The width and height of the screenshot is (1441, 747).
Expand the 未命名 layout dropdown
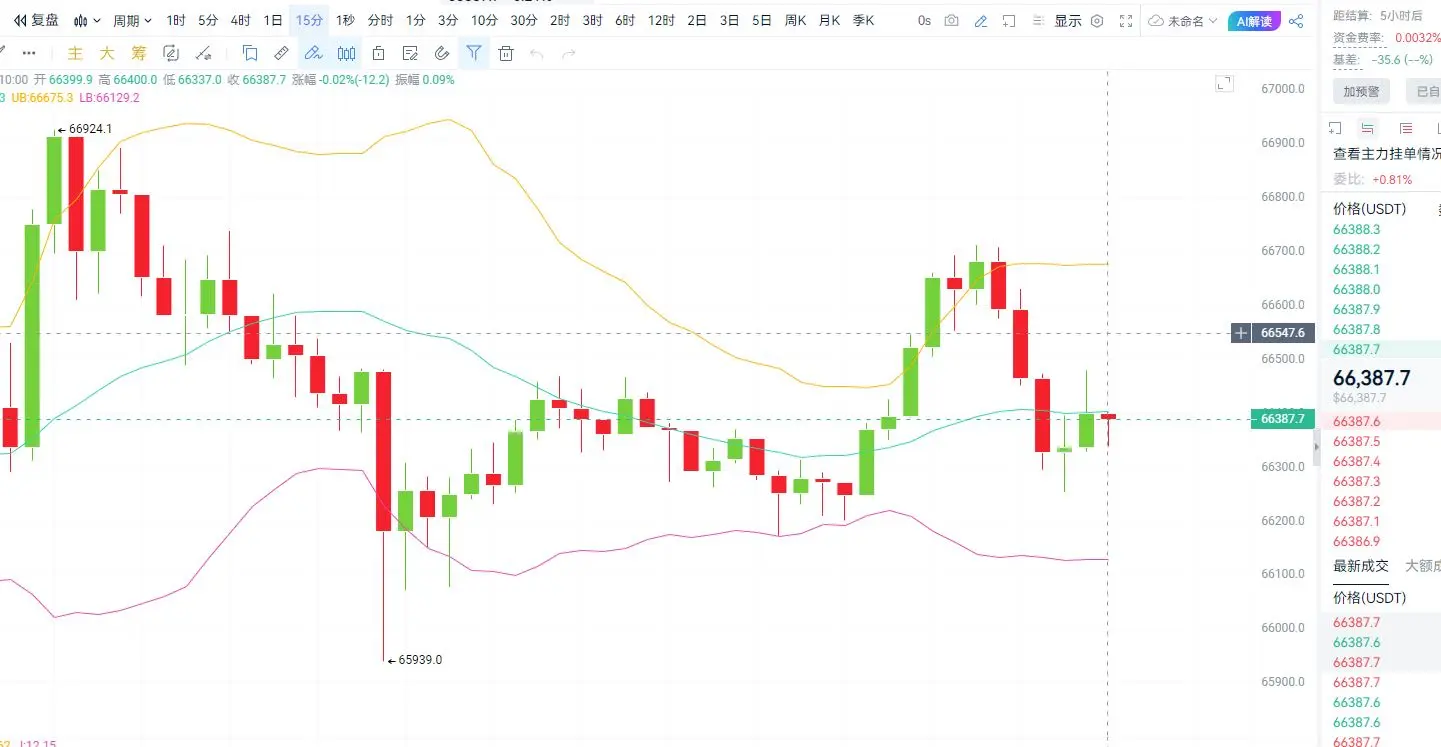point(1184,20)
